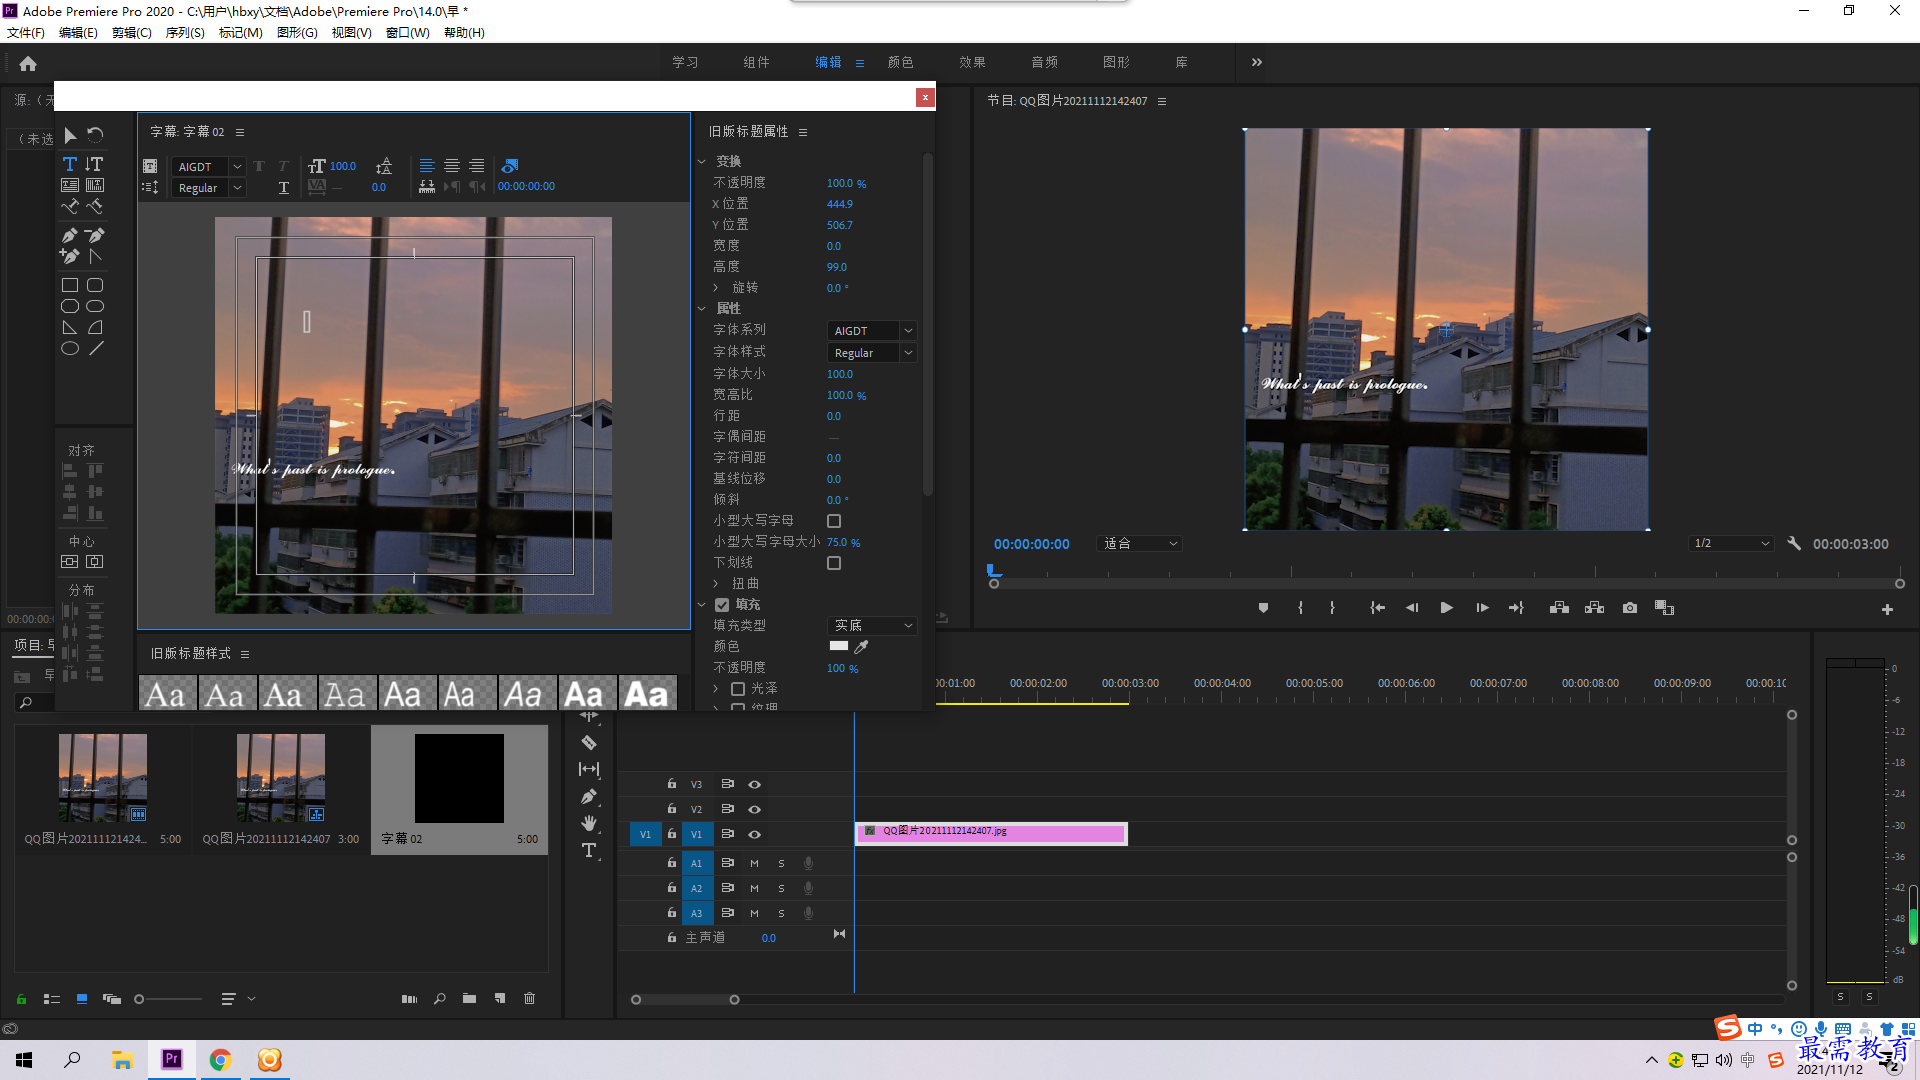The height and width of the screenshot is (1080, 1920).
Task: Select the Type tool in timeline tools
Action: [x=589, y=850]
